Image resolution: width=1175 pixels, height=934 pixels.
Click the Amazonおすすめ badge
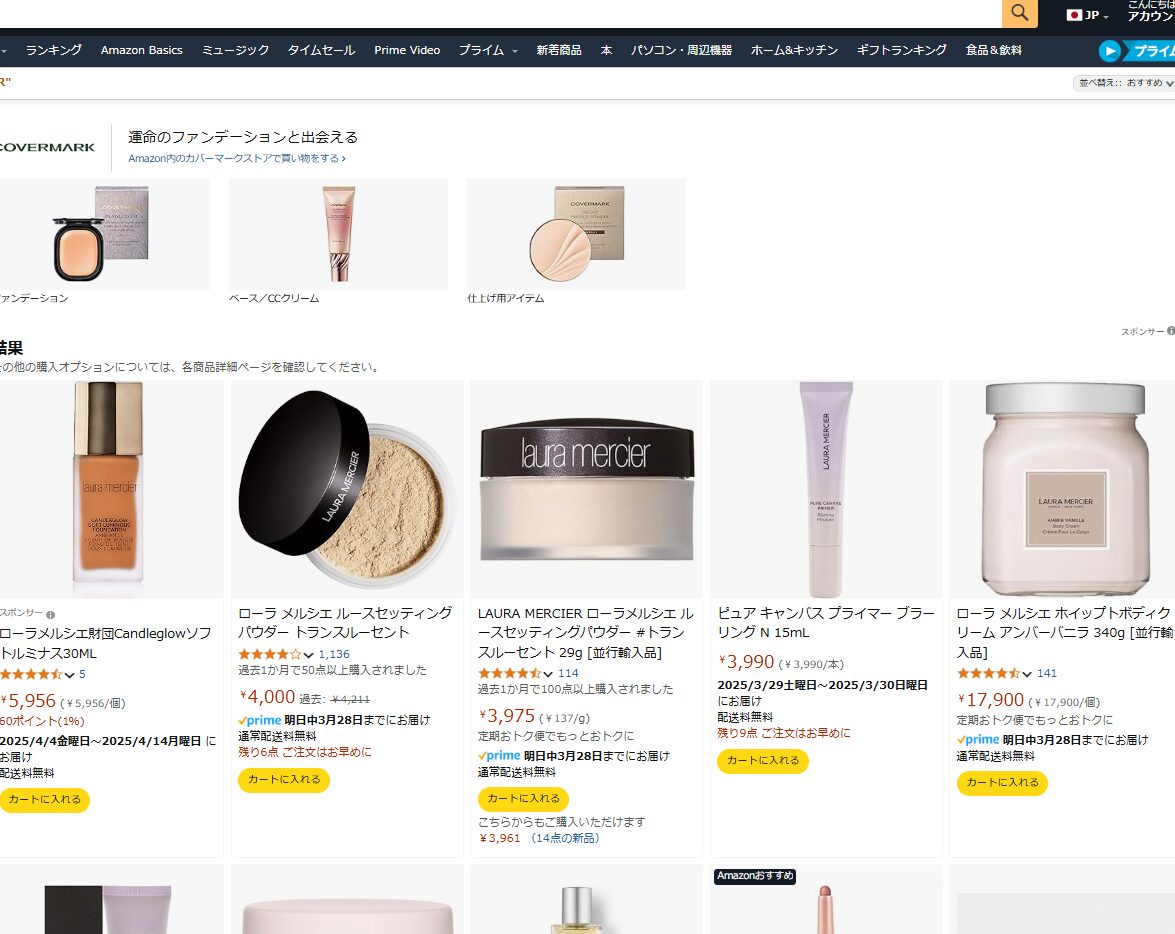pos(755,876)
